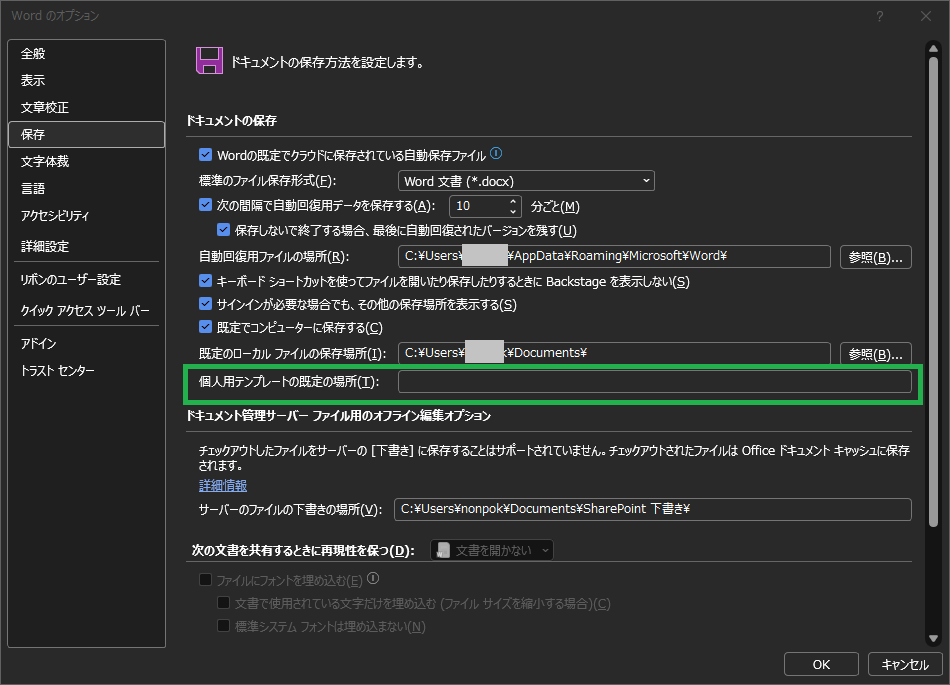Go to the 文字体裁 category
The height and width of the screenshot is (685, 950).
tap(87, 161)
